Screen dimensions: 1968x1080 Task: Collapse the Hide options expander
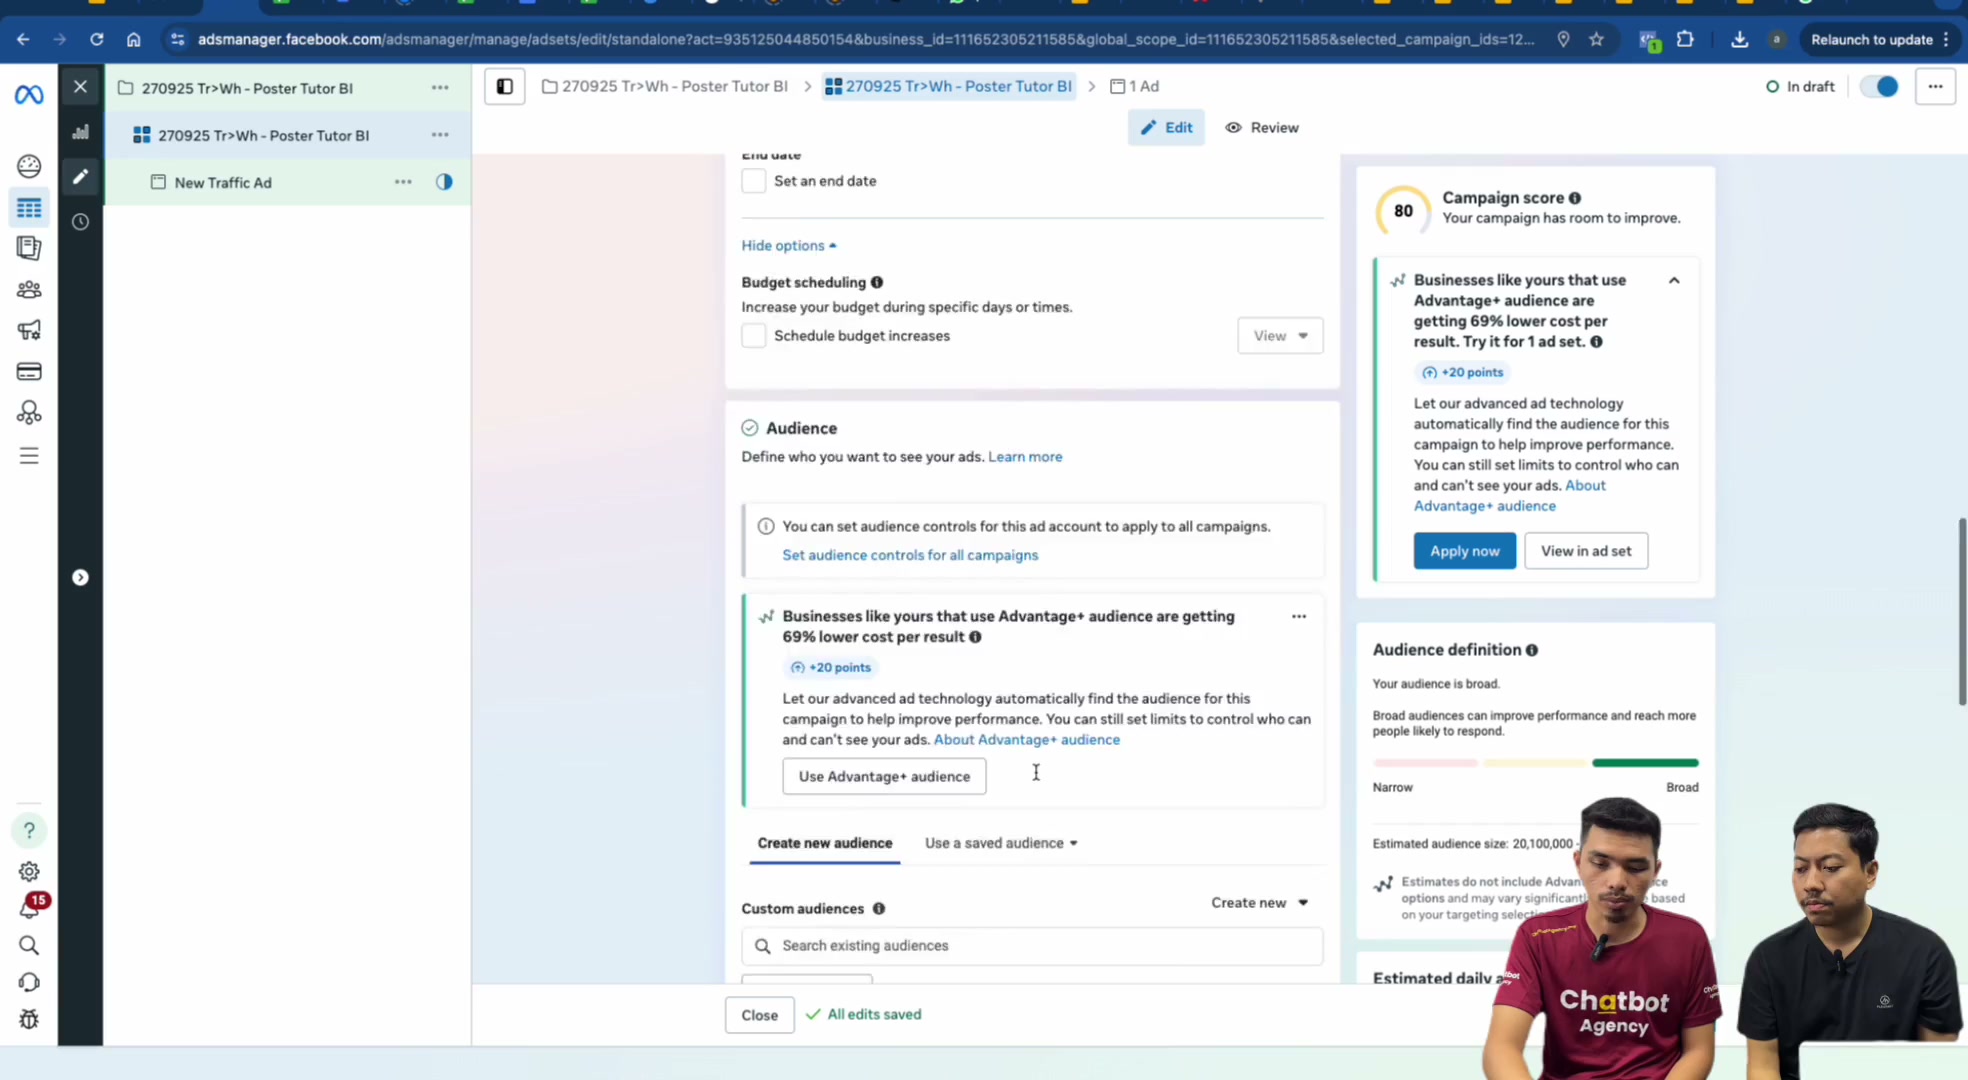[x=789, y=246]
